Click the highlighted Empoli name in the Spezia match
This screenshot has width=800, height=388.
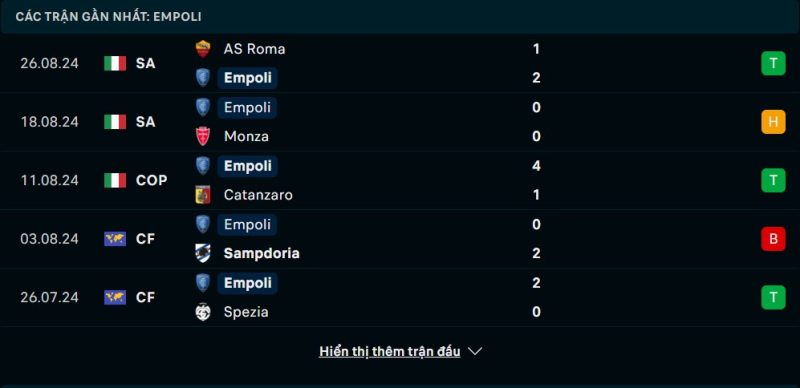click(x=247, y=283)
